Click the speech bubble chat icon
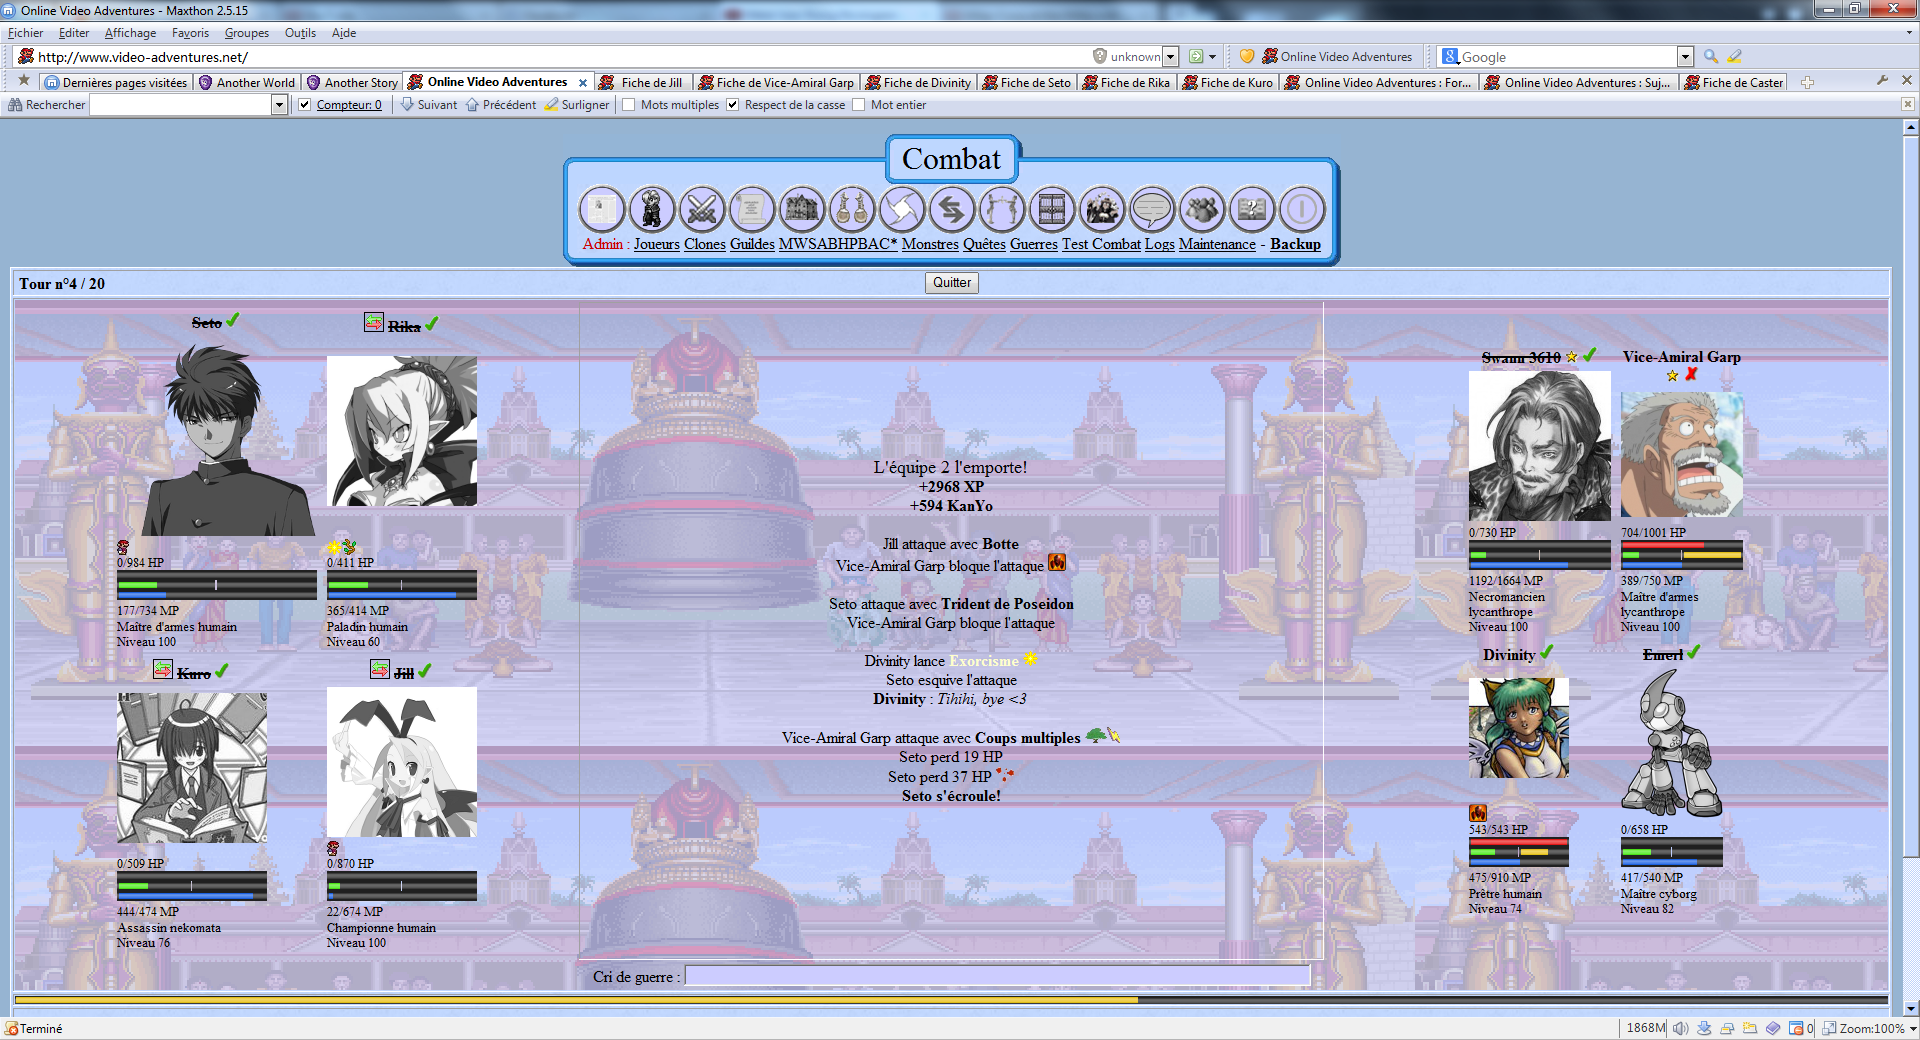 (x=1151, y=210)
